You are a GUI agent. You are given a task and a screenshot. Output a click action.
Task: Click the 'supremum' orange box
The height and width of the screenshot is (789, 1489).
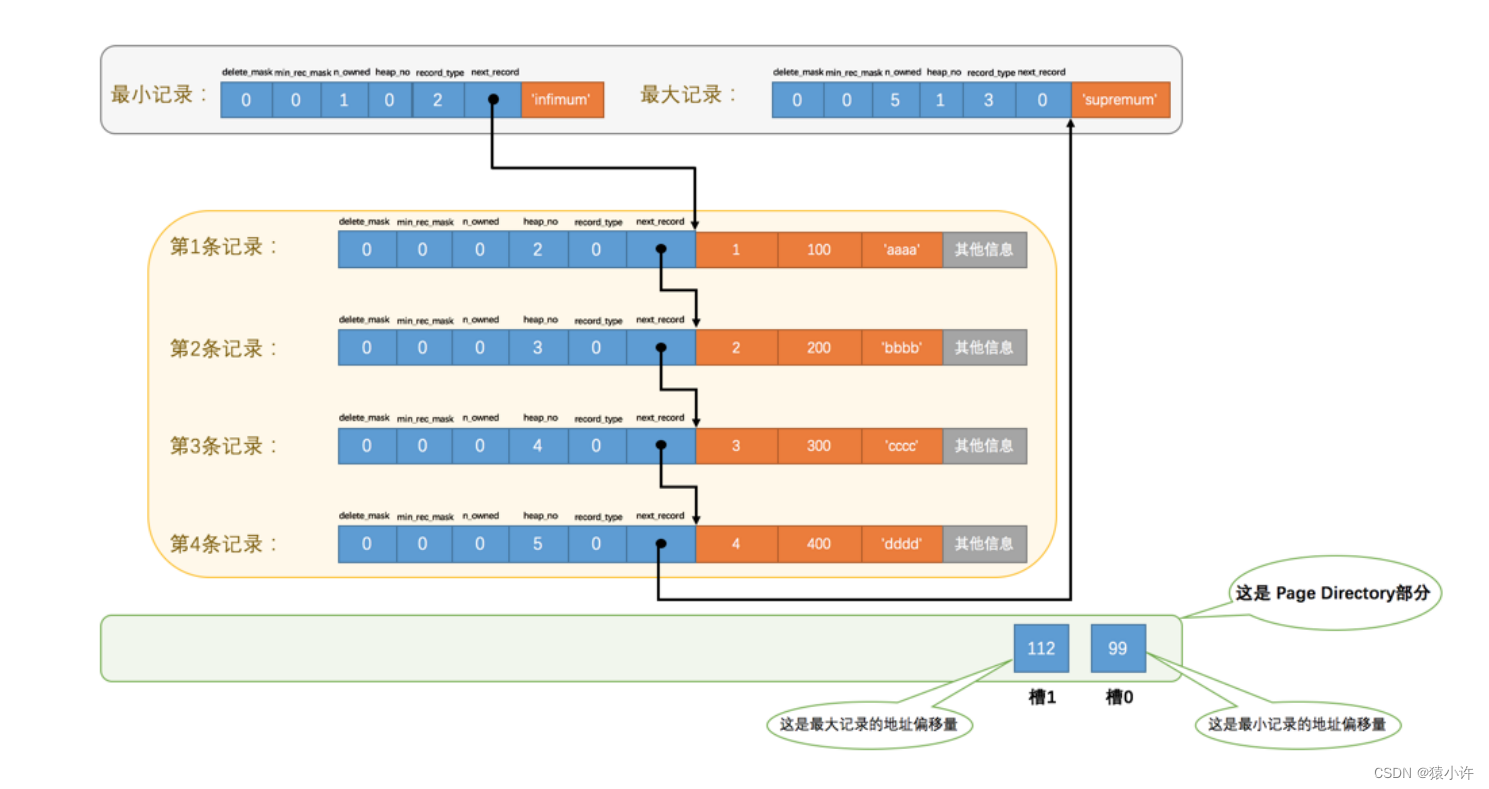pos(1120,99)
